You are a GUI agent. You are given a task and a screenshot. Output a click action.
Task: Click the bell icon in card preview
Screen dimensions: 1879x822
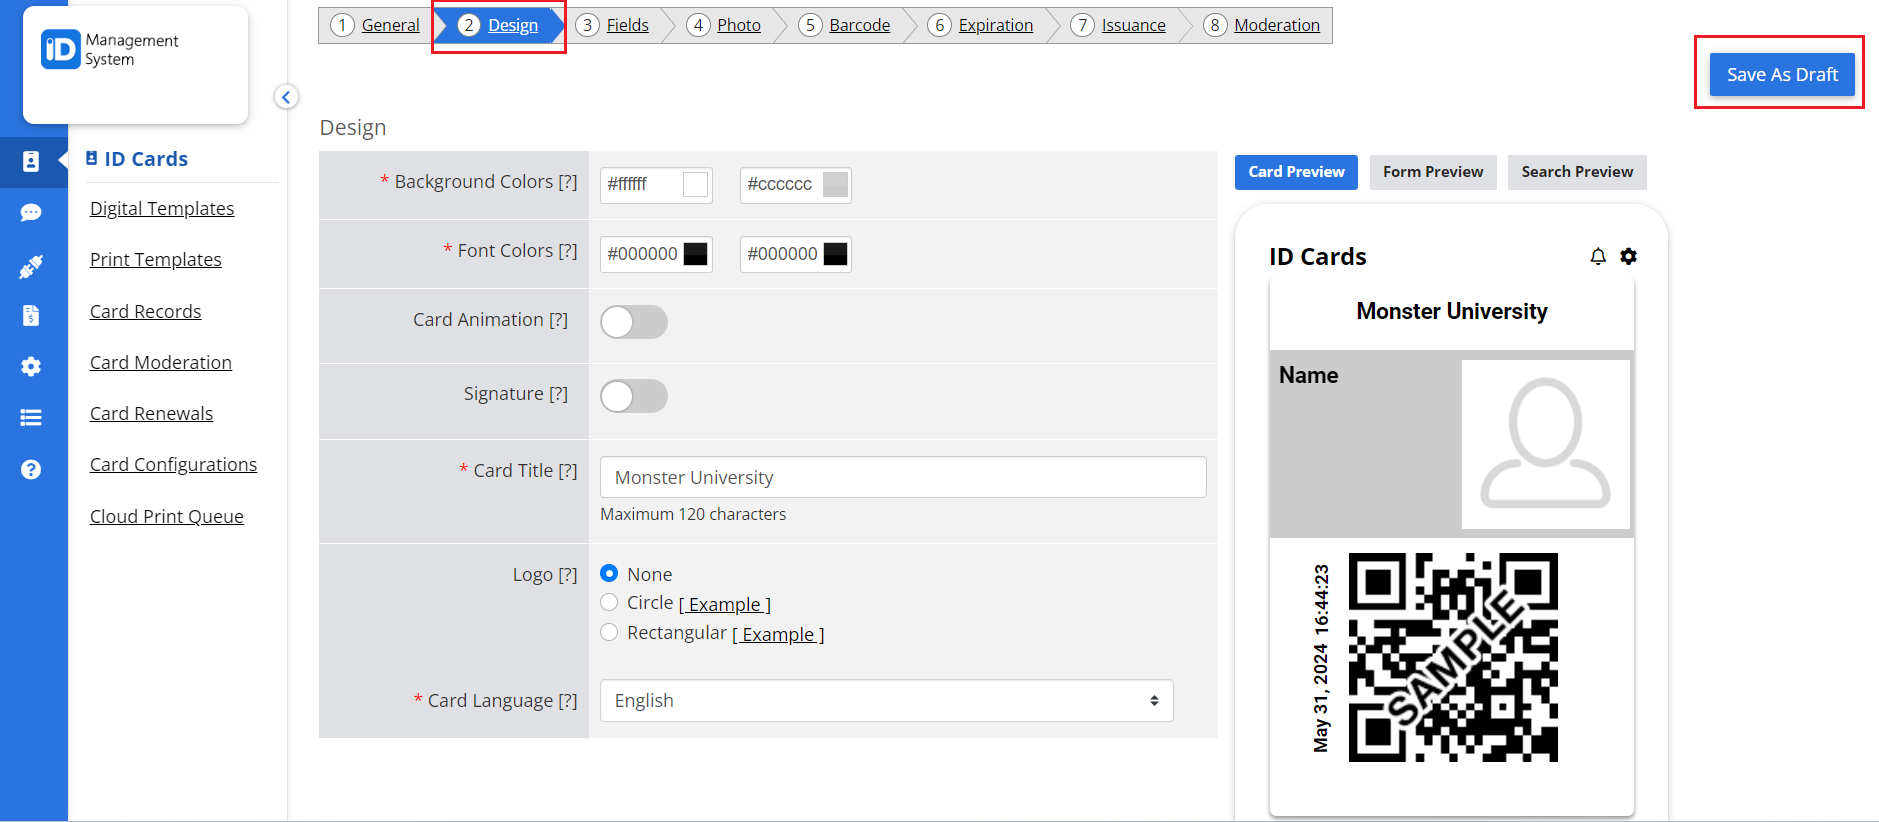[1598, 257]
